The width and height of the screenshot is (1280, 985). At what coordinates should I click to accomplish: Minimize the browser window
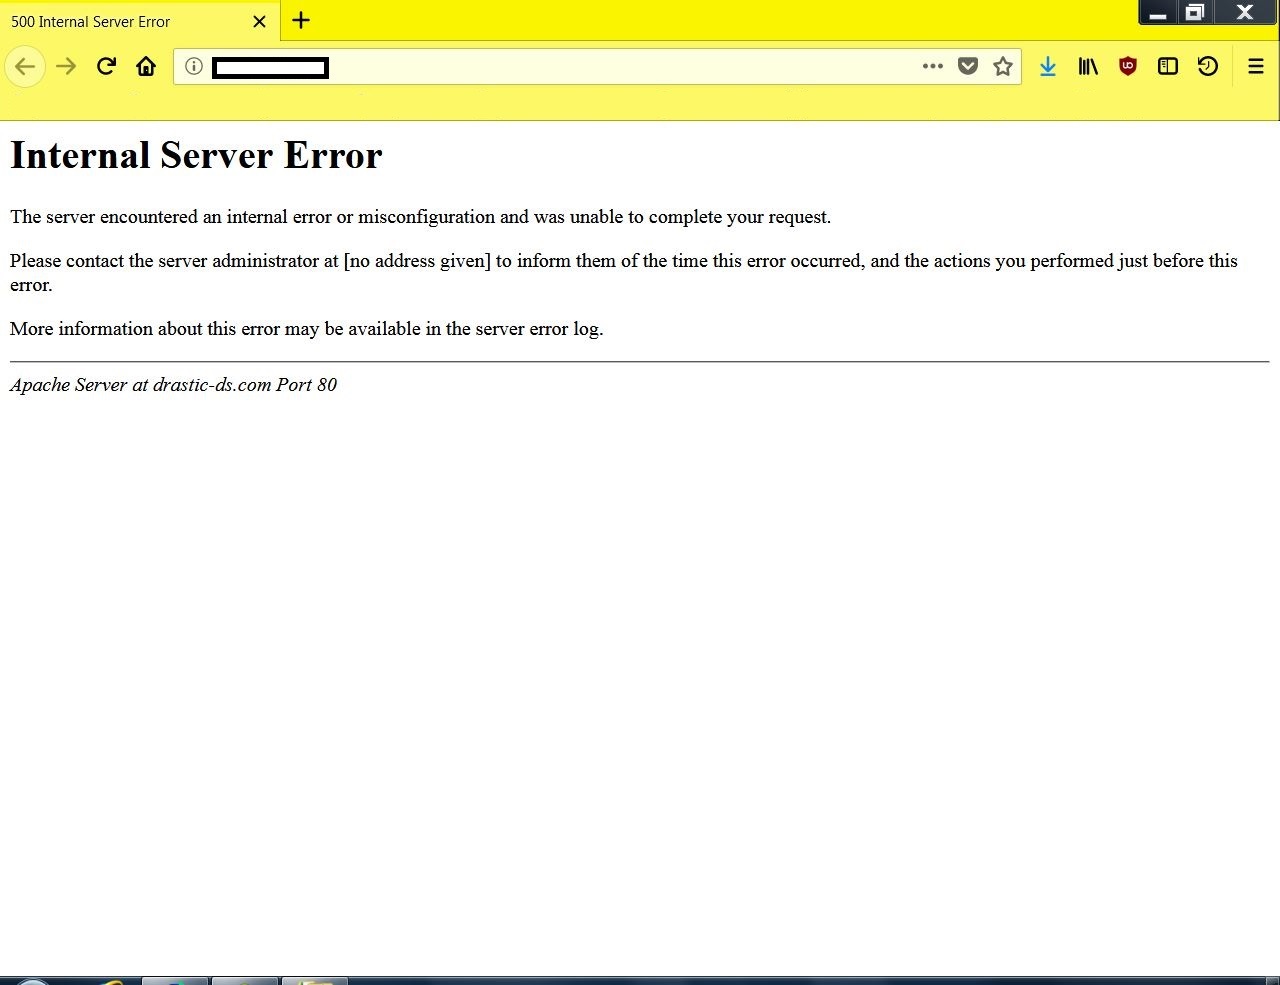1158,13
